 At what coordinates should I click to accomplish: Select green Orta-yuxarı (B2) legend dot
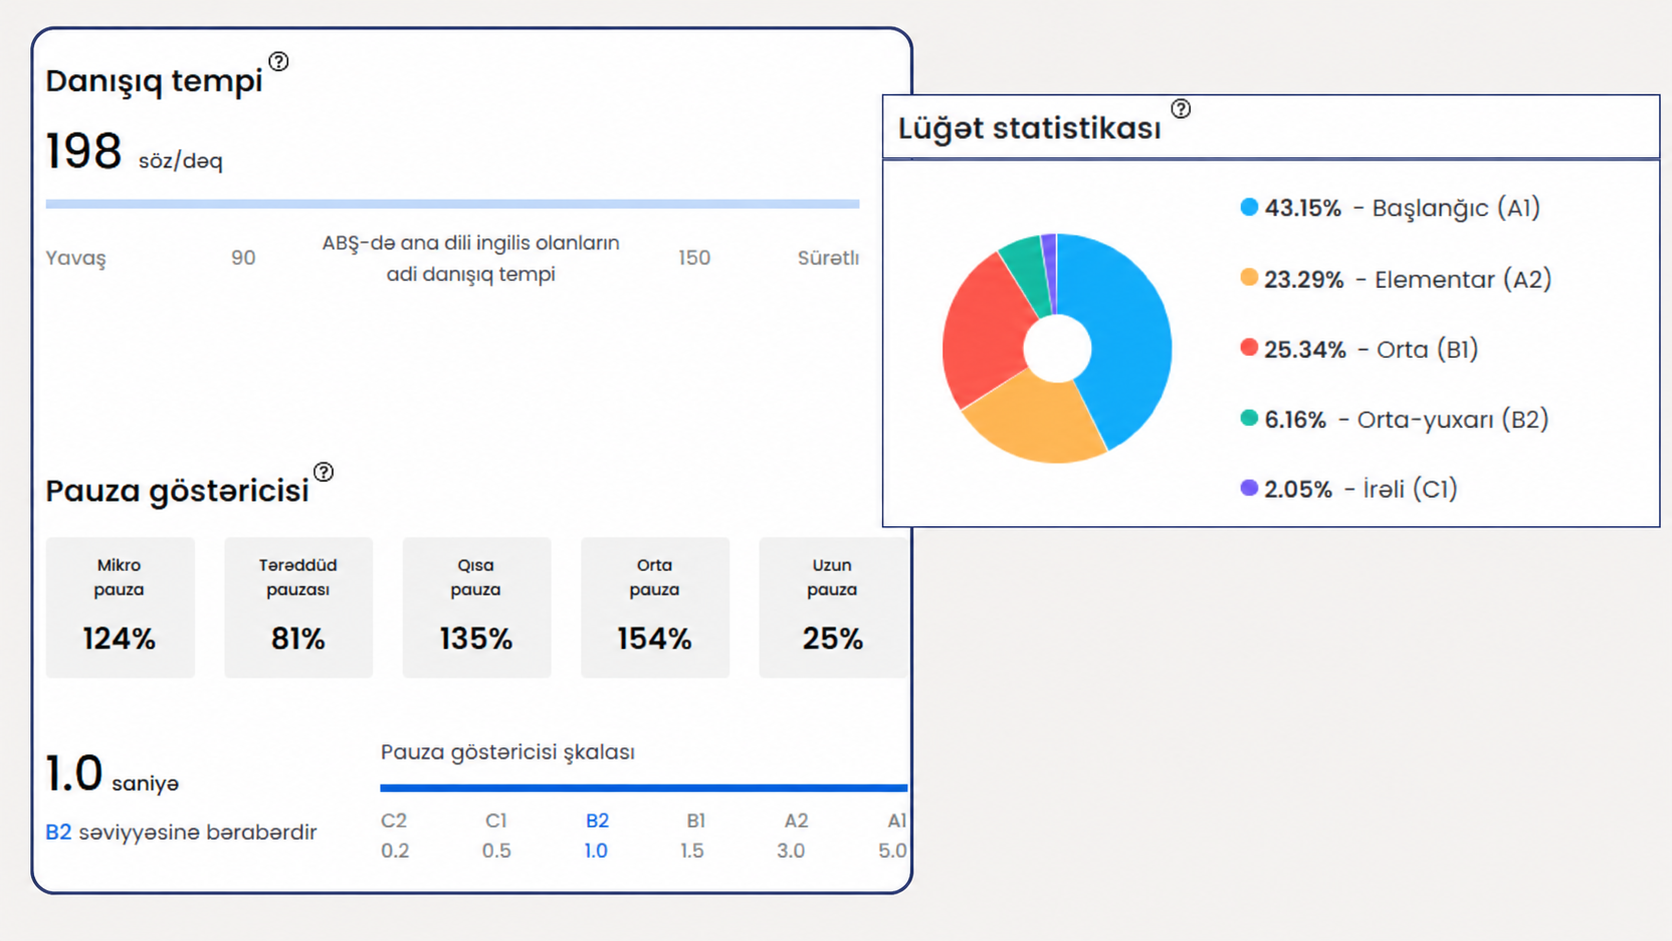point(1249,418)
